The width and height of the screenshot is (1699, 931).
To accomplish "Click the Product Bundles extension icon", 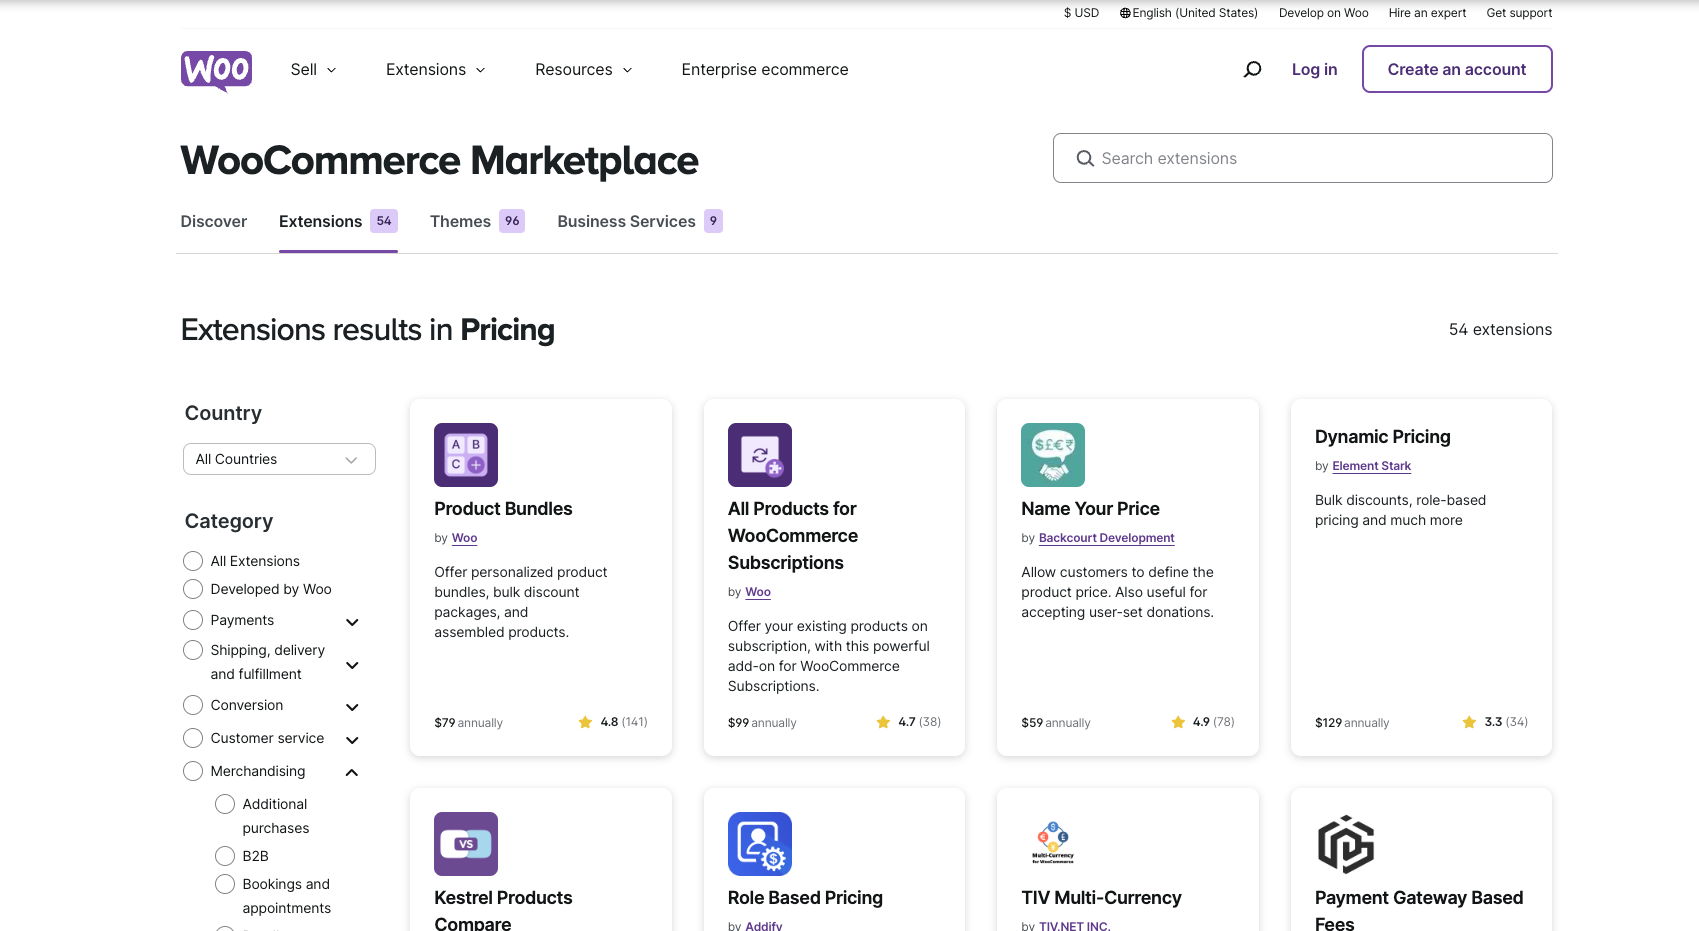I will [x=466, y=455].
